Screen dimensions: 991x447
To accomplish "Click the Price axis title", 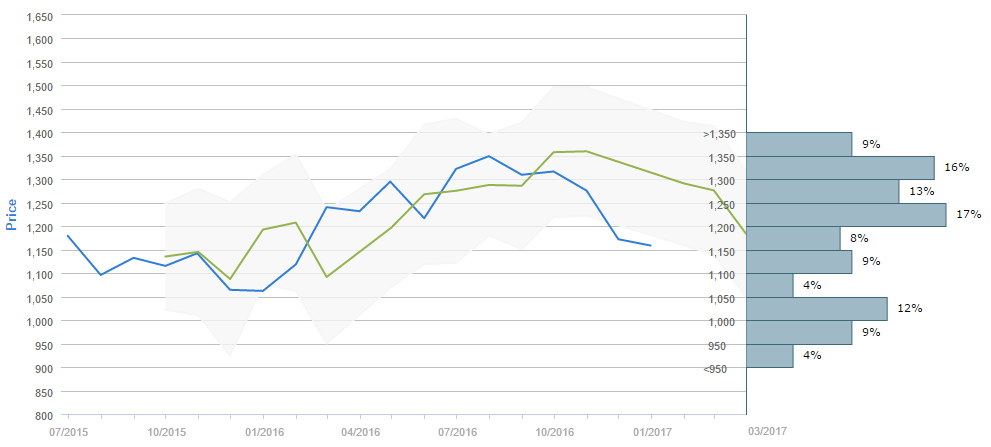I will [x=13, y=215].
